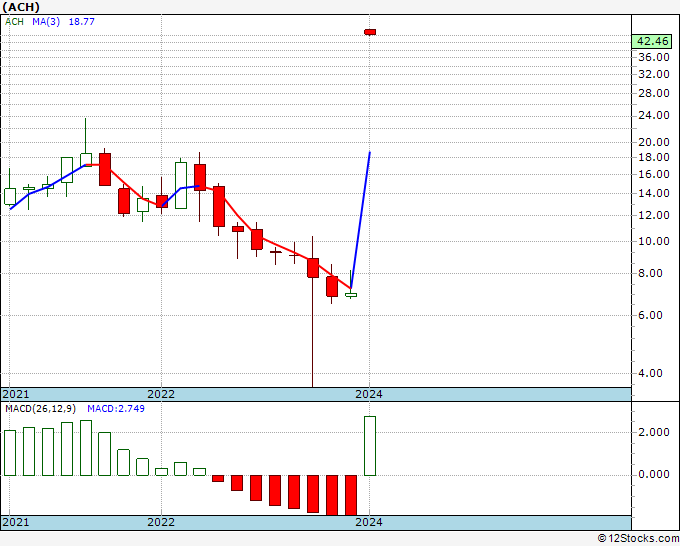Click the 14.00 price axis label

[x=654, y=193]
